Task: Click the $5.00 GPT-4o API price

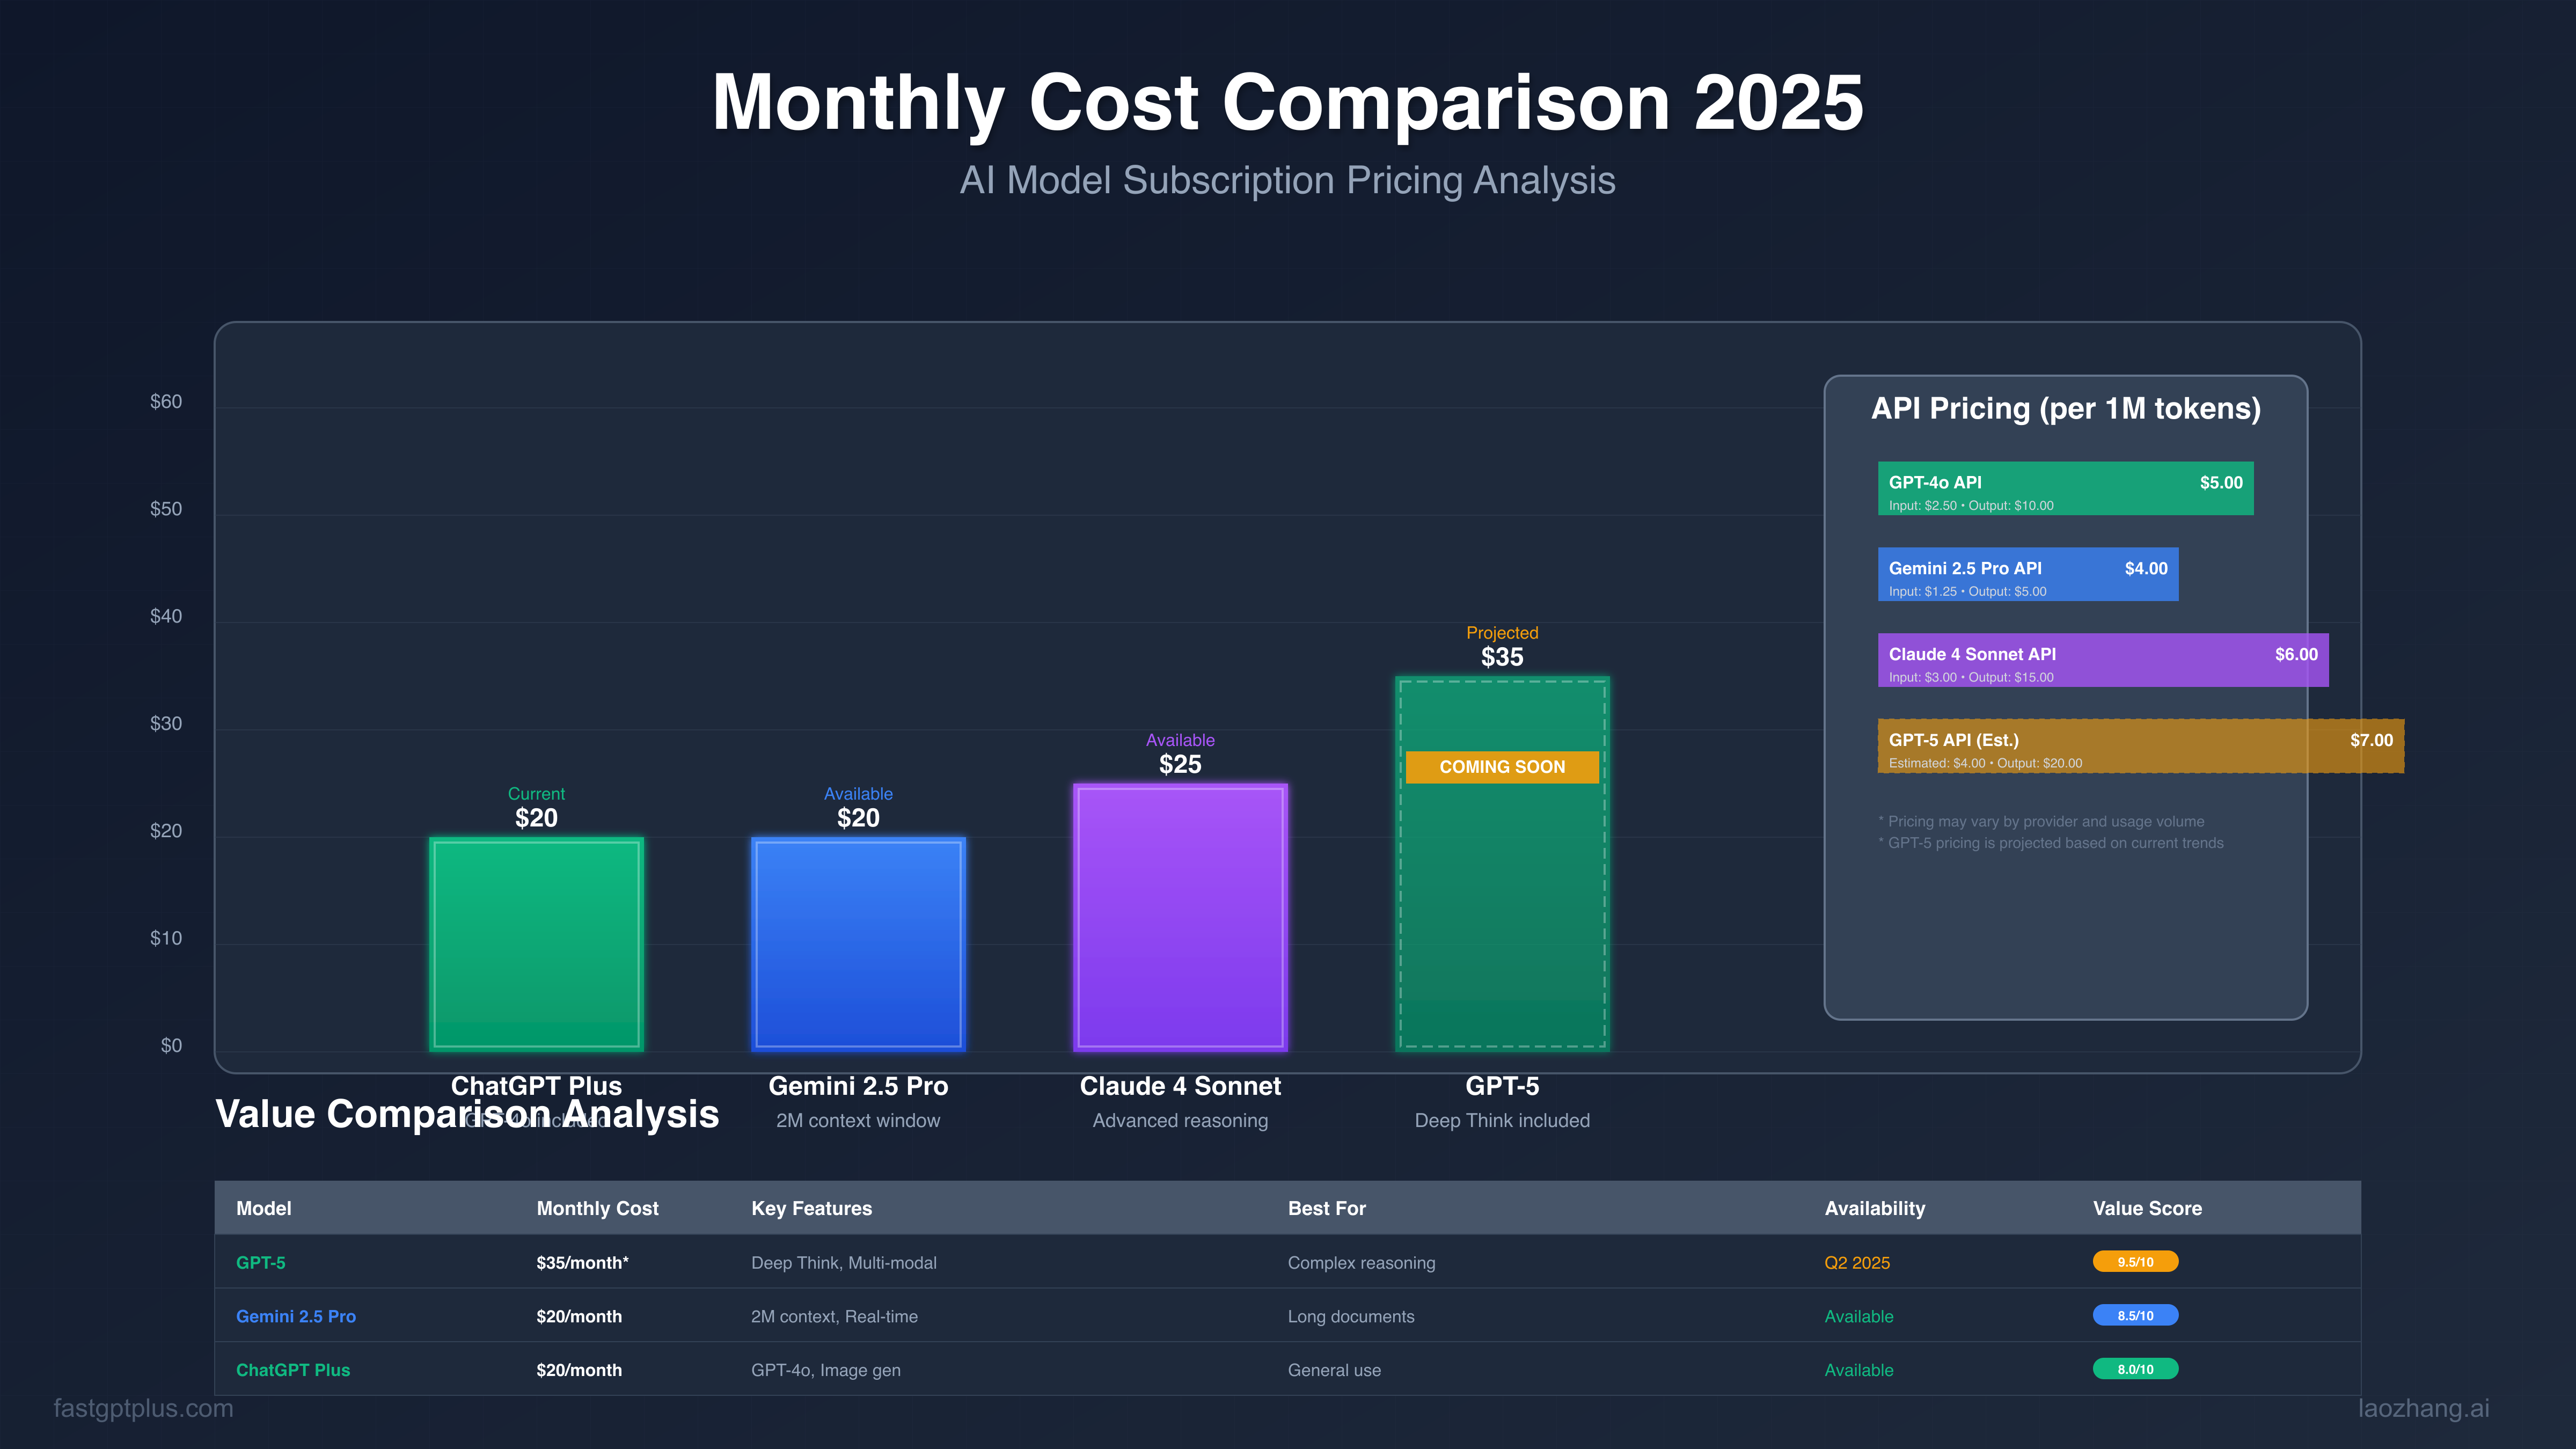Action: [2221, 482]
